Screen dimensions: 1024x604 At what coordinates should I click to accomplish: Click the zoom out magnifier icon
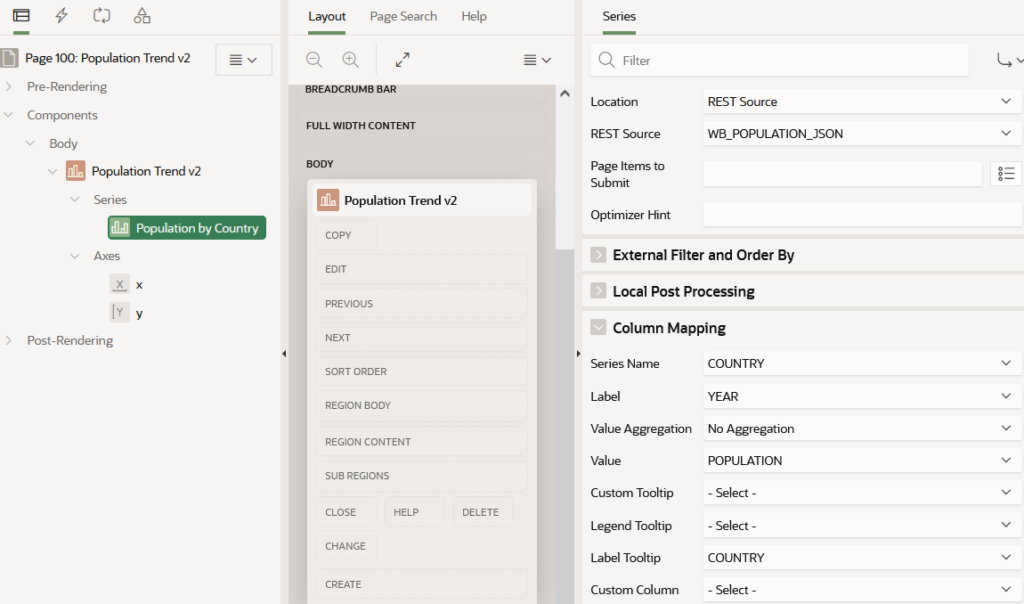click(x=314, y=60)
